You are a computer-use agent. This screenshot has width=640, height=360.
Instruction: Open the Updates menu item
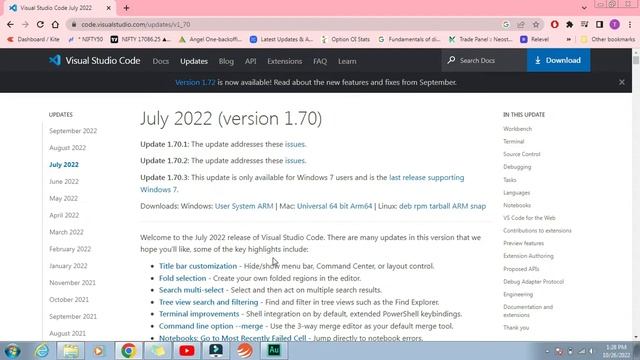[x=194, y=61]
